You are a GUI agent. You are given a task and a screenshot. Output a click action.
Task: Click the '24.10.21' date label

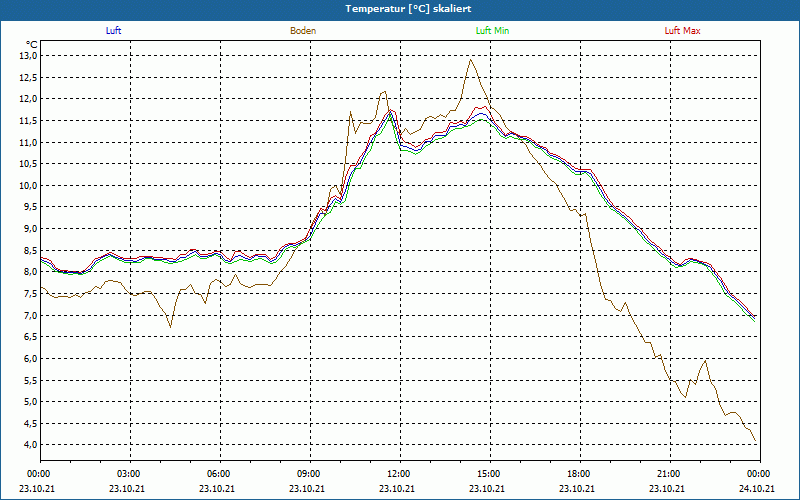757,488
